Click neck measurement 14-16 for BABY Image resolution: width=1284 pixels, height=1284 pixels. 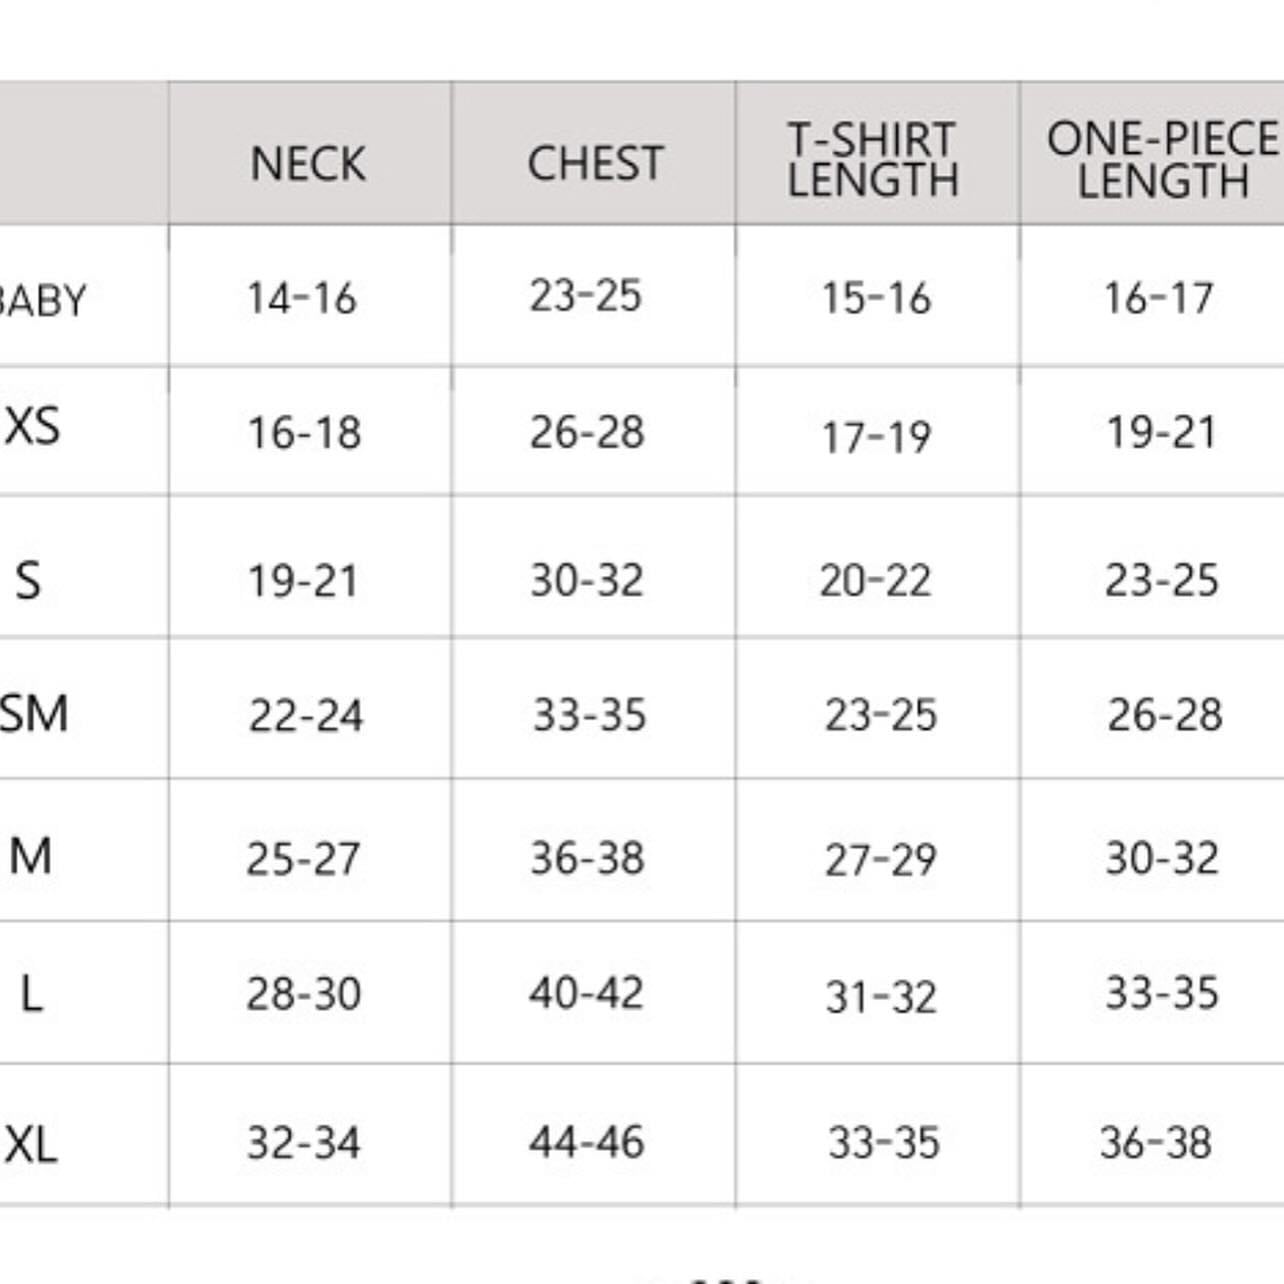click(x=302, y=298)
